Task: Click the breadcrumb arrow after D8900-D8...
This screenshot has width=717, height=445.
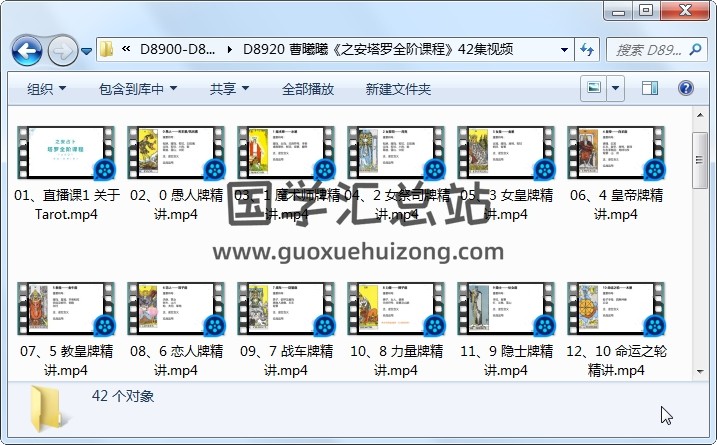Action: pos(229,49)
